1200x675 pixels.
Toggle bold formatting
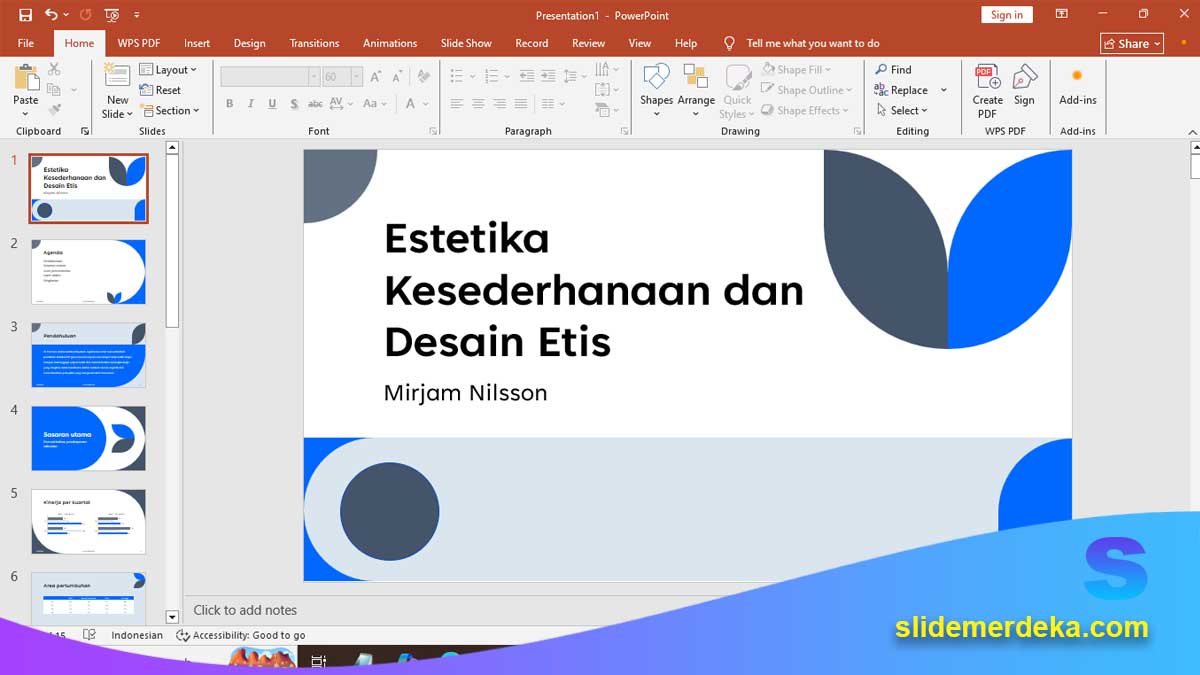(229, 103)
